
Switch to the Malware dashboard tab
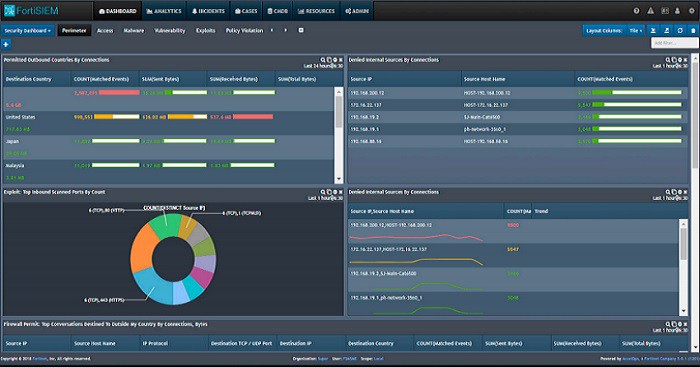click(x=134, y=30)
